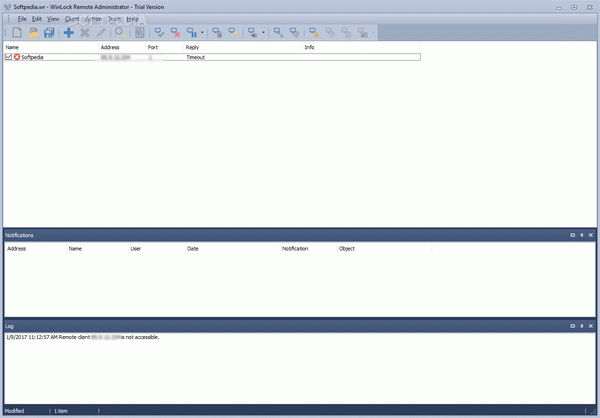Add a client with blue plus icon
This screenshot has width=600, height=418.
point(69,33)
